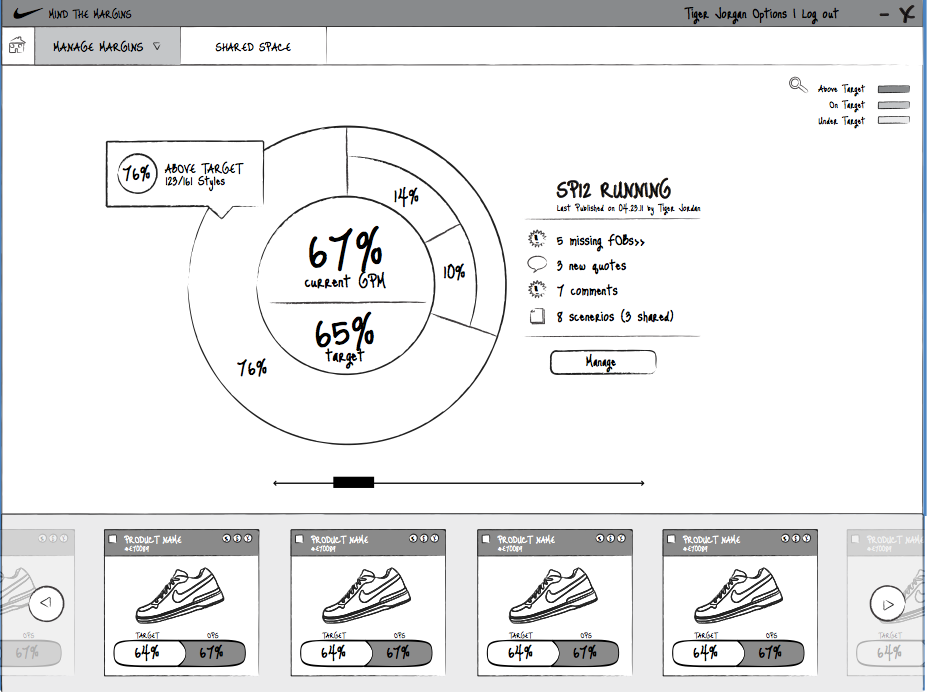Click the 67% OPS pill on fourth full card
The width and height of the screenshot is (927, 692).
point(770,653)
